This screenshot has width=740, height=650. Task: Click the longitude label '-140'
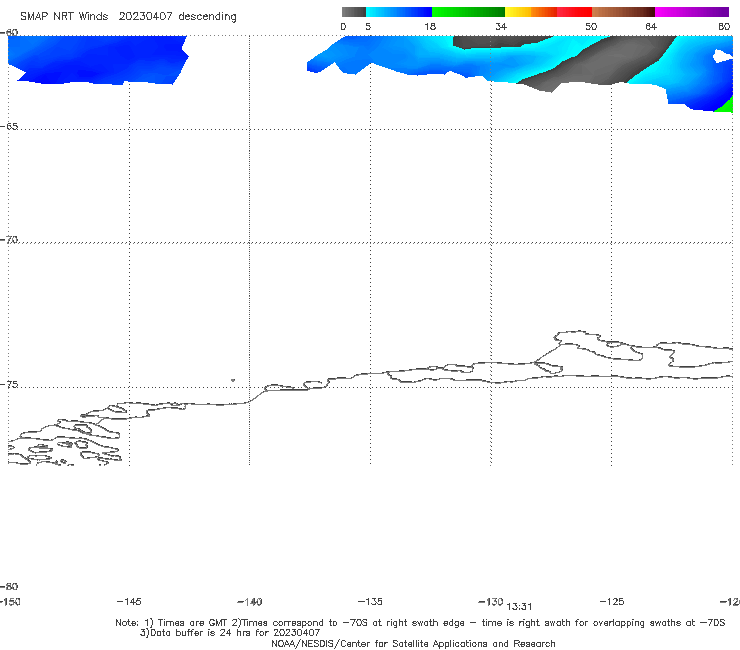point(249,601)
